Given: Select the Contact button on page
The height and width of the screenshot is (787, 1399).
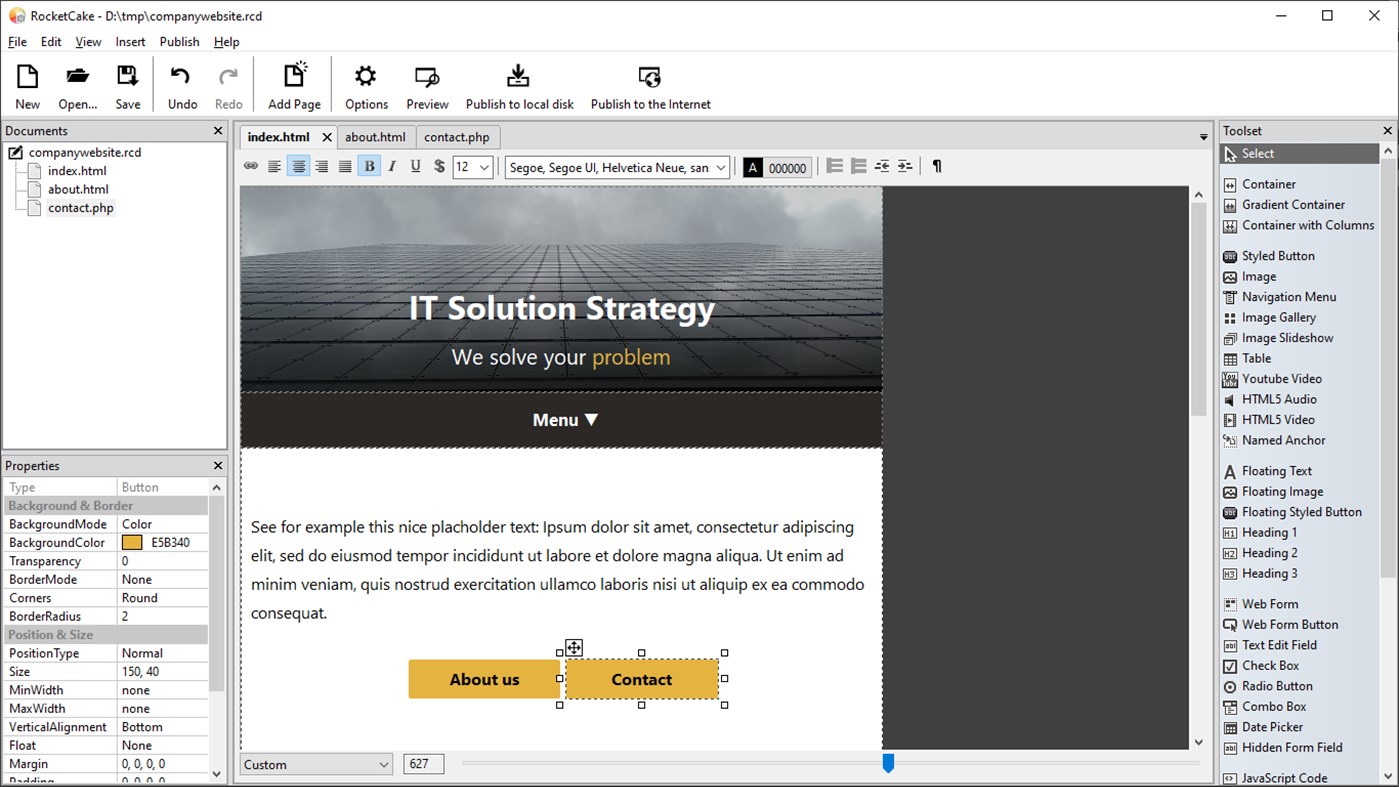Looking at the screenshot, I should click(641, 679).
